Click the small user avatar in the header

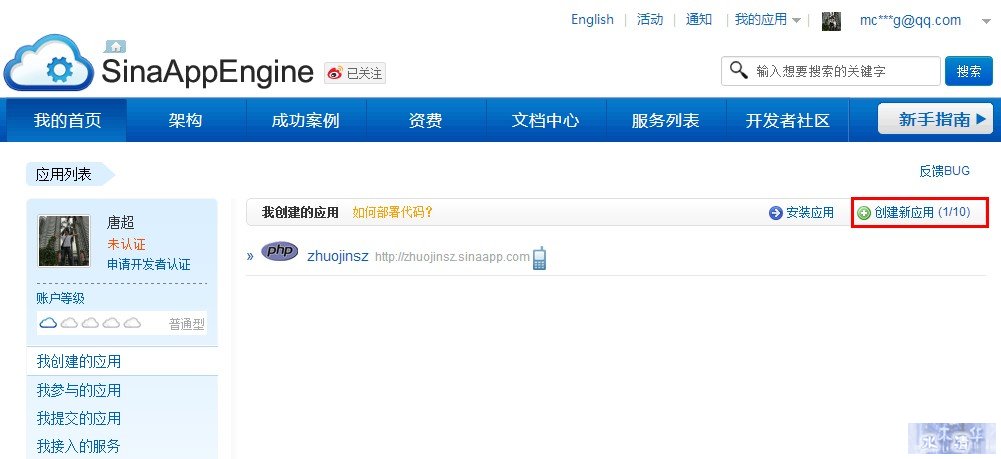click(x=831, y=21)
